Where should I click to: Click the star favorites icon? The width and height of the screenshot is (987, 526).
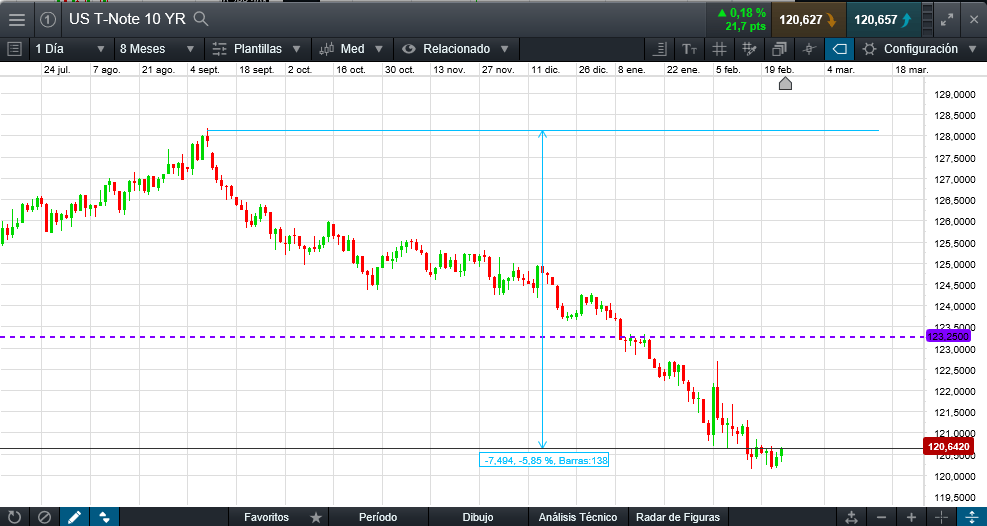316,517
